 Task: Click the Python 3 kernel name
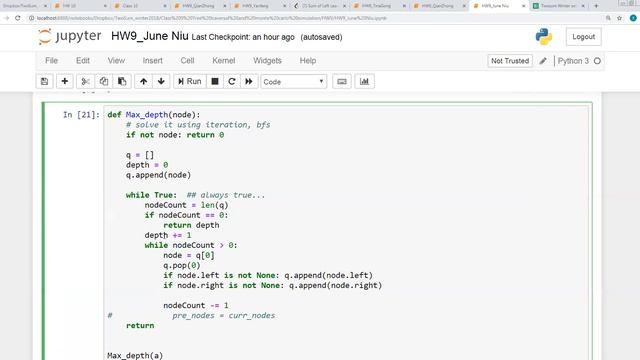(x=573, y=61)
